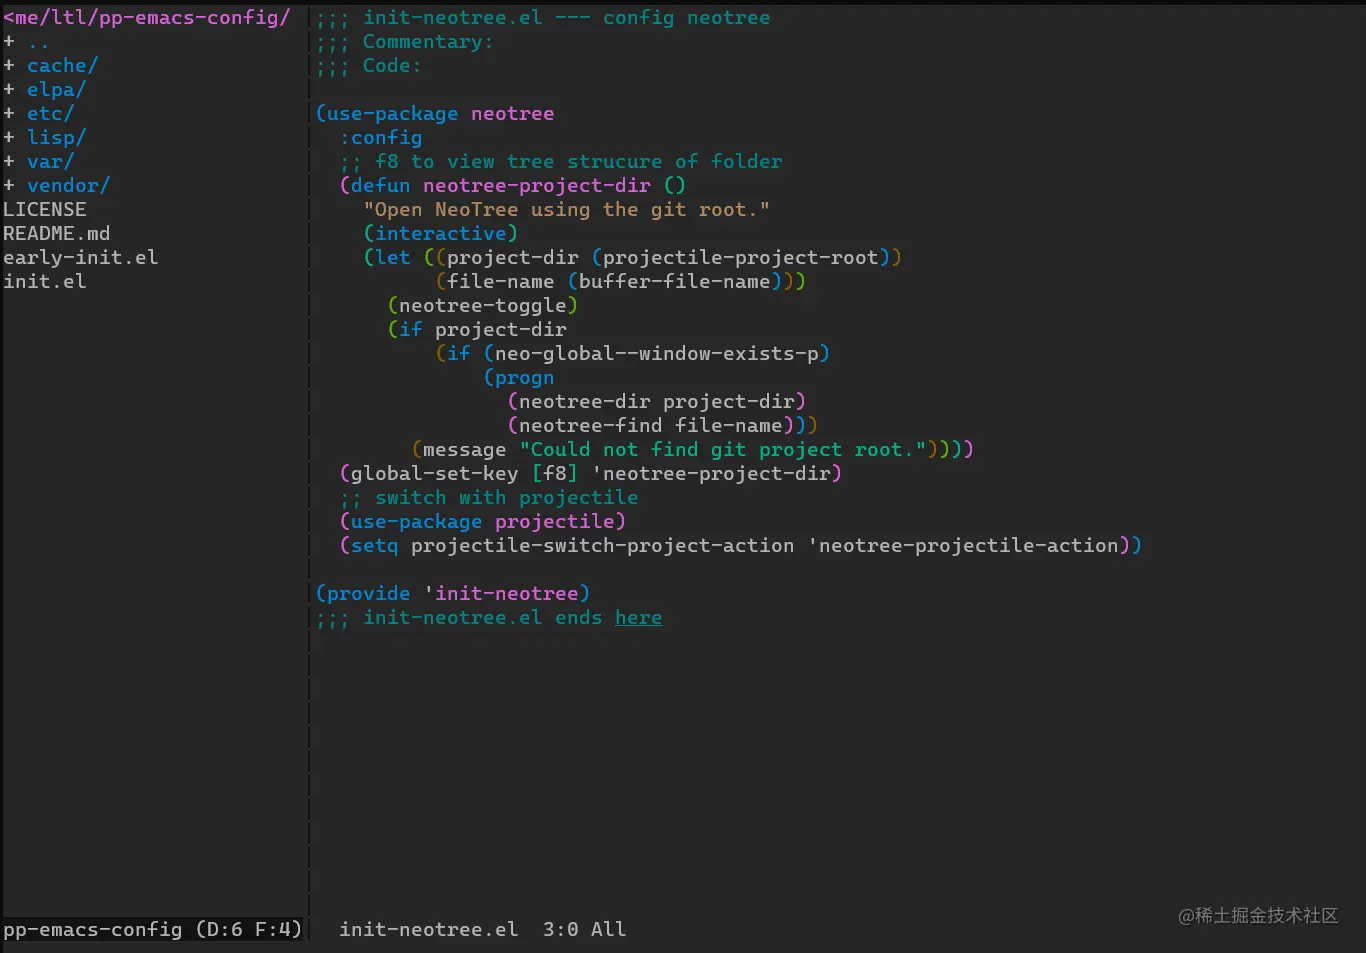Image resolution: width=1366 pixels, height=953 pixels.
Task: Click the plus sign beside parent directory ..
Action: tap(9, 41)
